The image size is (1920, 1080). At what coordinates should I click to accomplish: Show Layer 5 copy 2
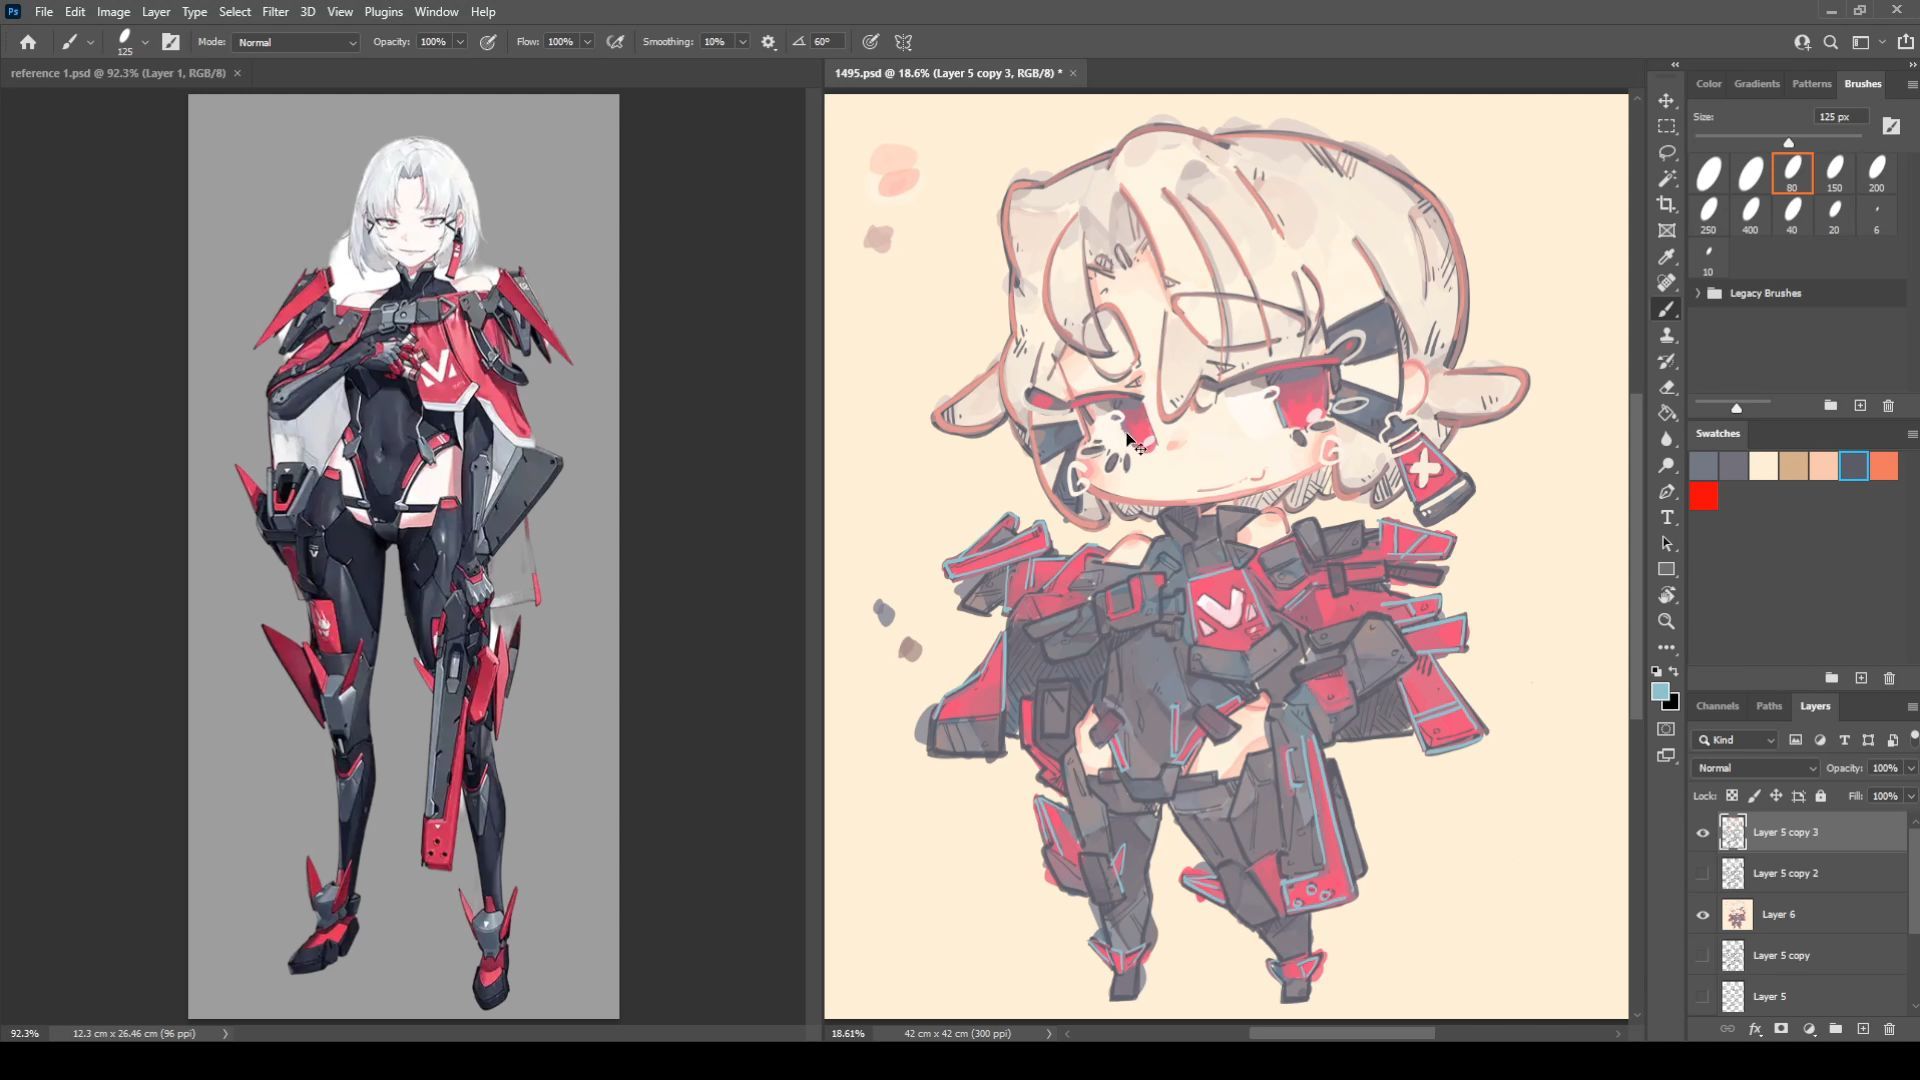(x=1702, y=873)
